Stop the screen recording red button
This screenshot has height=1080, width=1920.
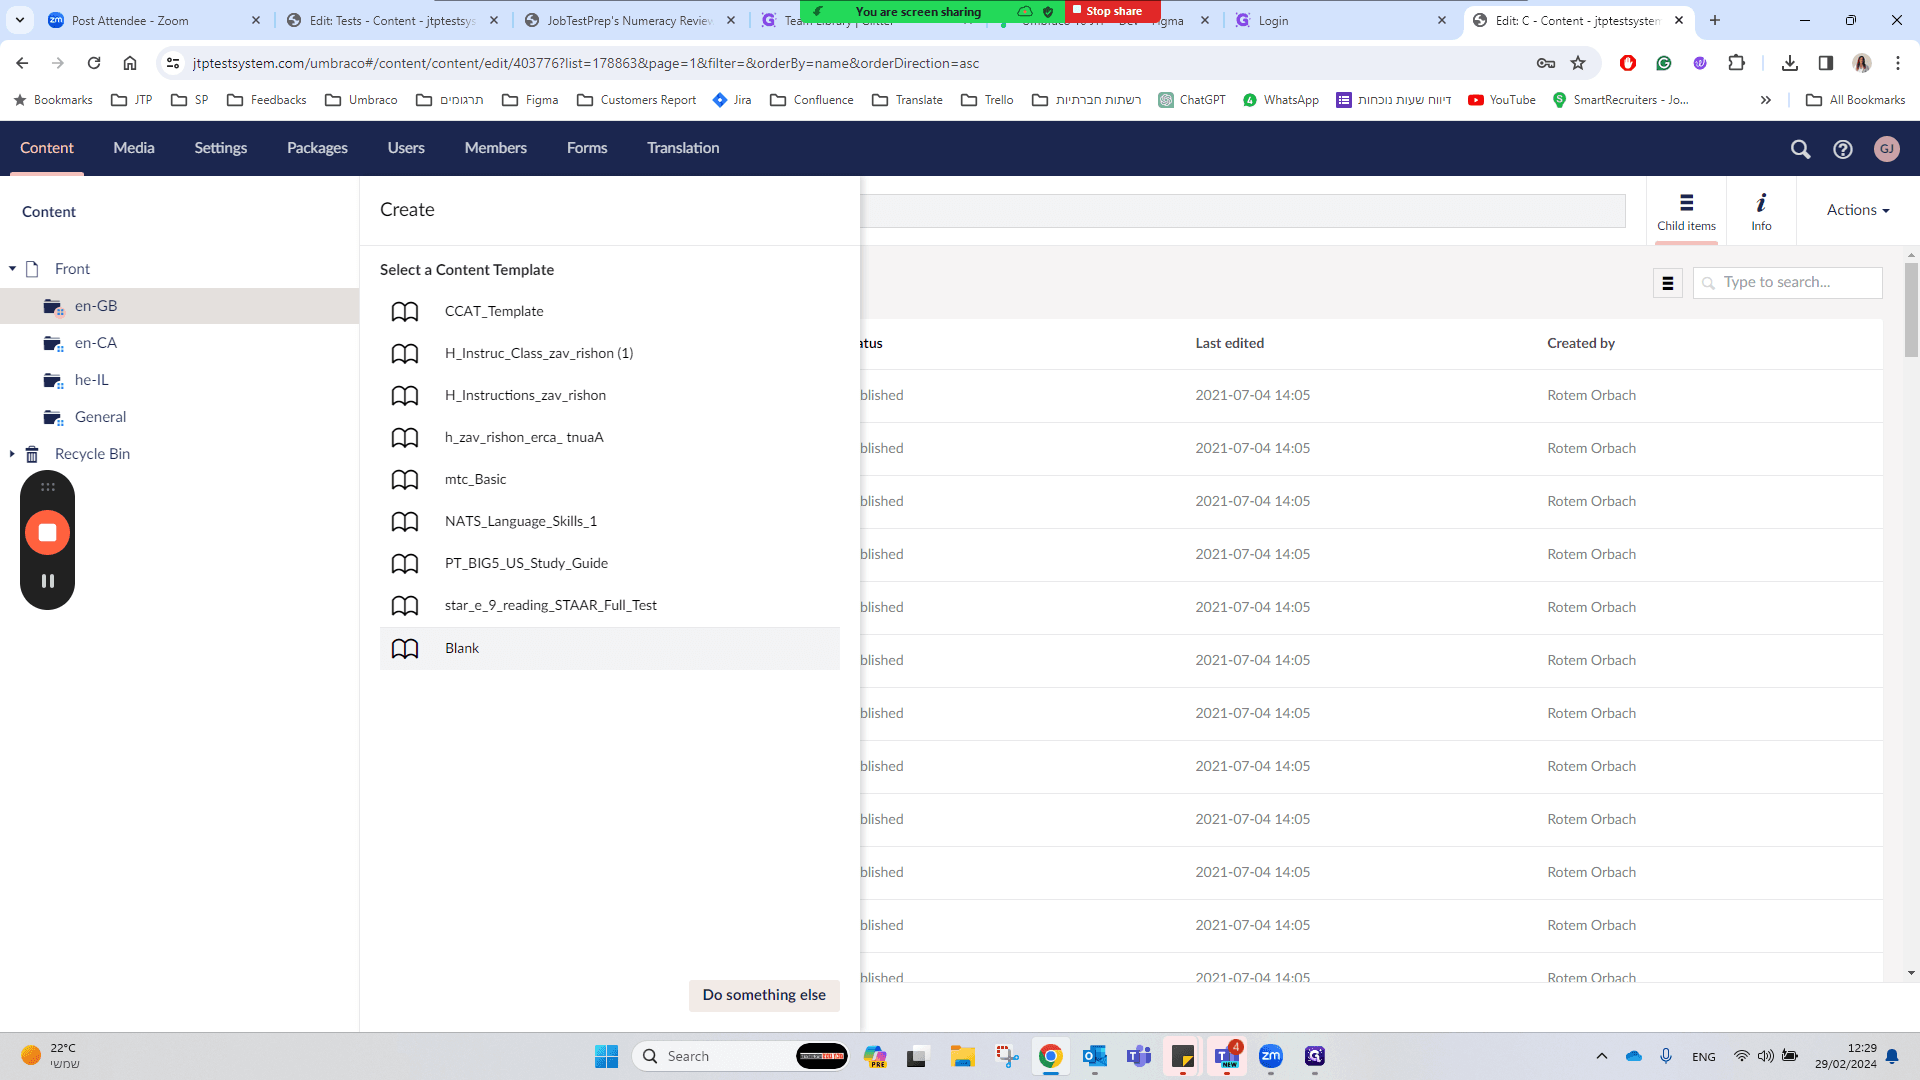click(x=47, y=532)
